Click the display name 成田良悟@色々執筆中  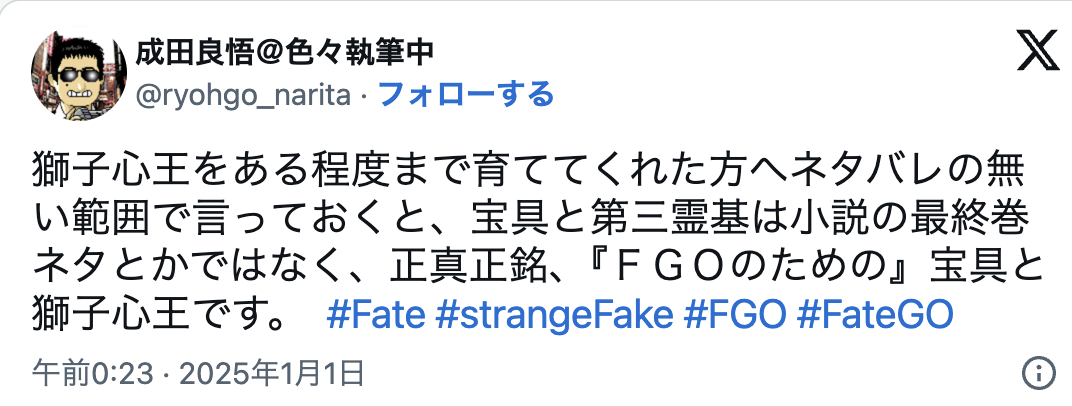click(284, 51)
